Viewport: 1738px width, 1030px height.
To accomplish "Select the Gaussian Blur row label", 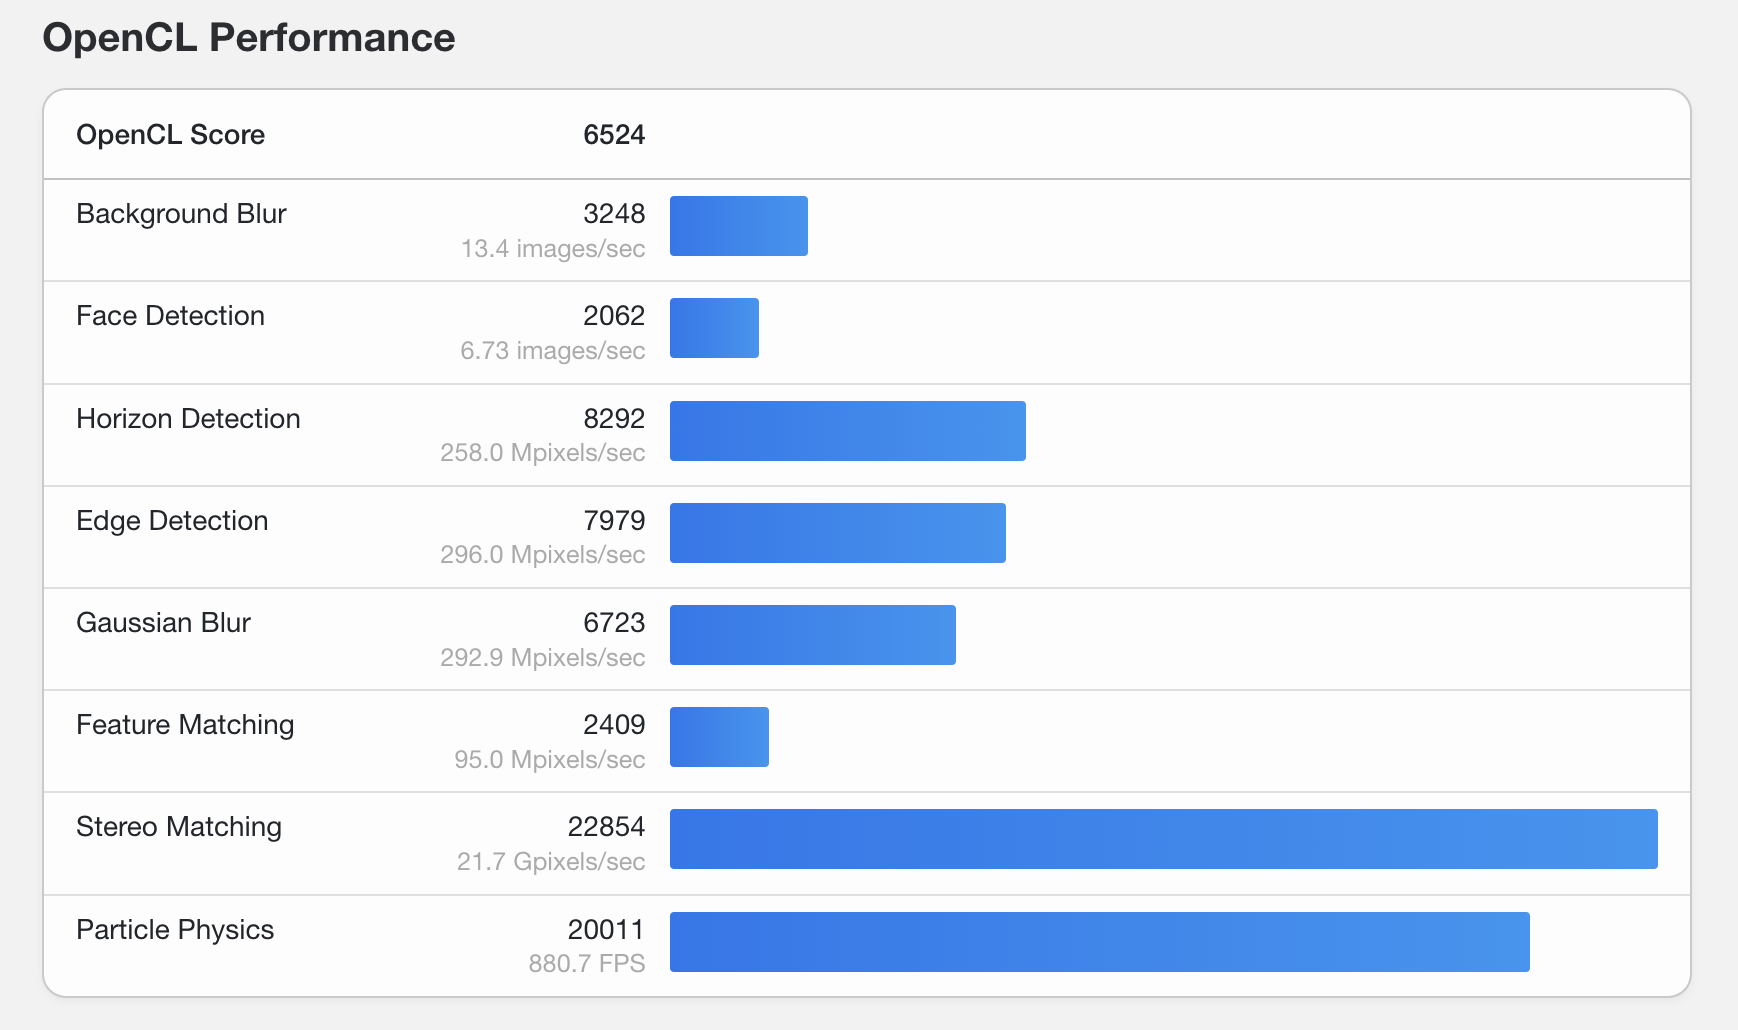I will click(x=164, y=623).
